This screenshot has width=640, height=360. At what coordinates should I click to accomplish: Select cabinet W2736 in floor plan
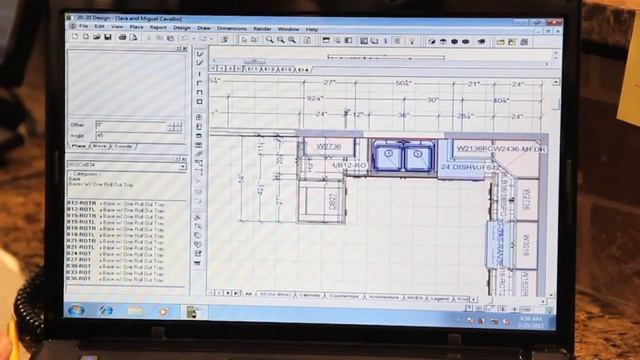tap(329, 146)
